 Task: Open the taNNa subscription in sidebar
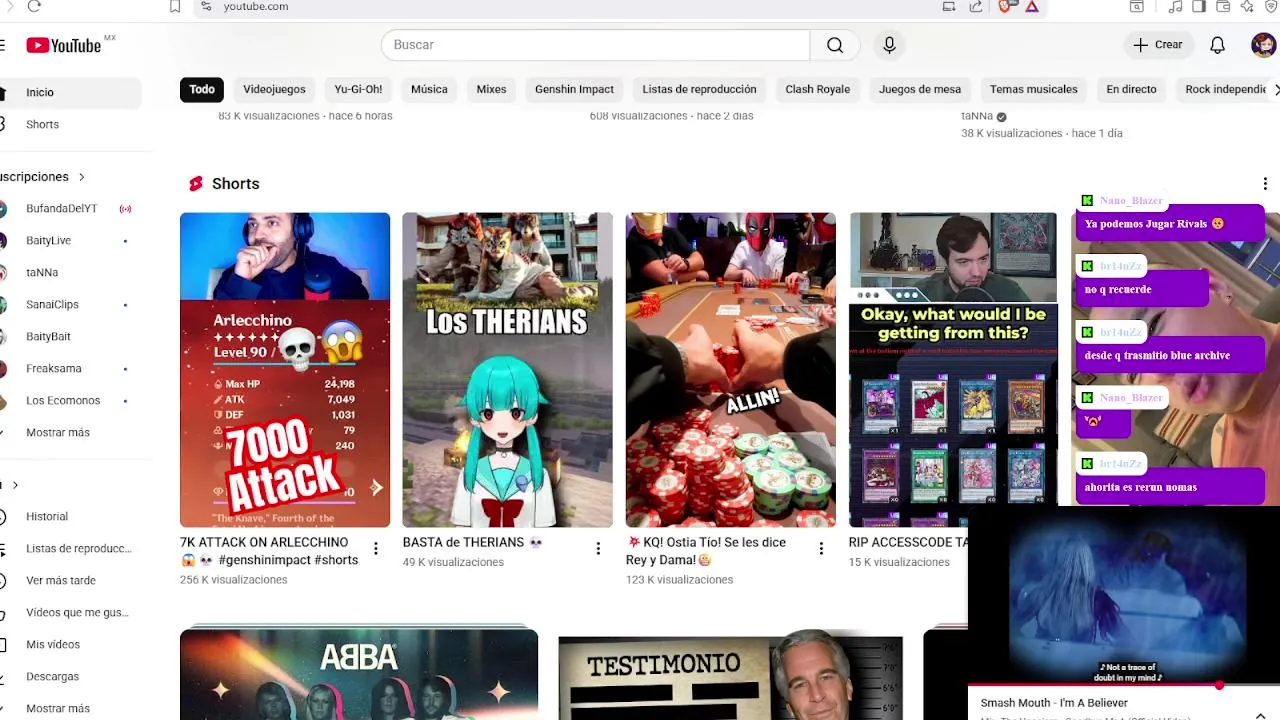click(70, 272)
